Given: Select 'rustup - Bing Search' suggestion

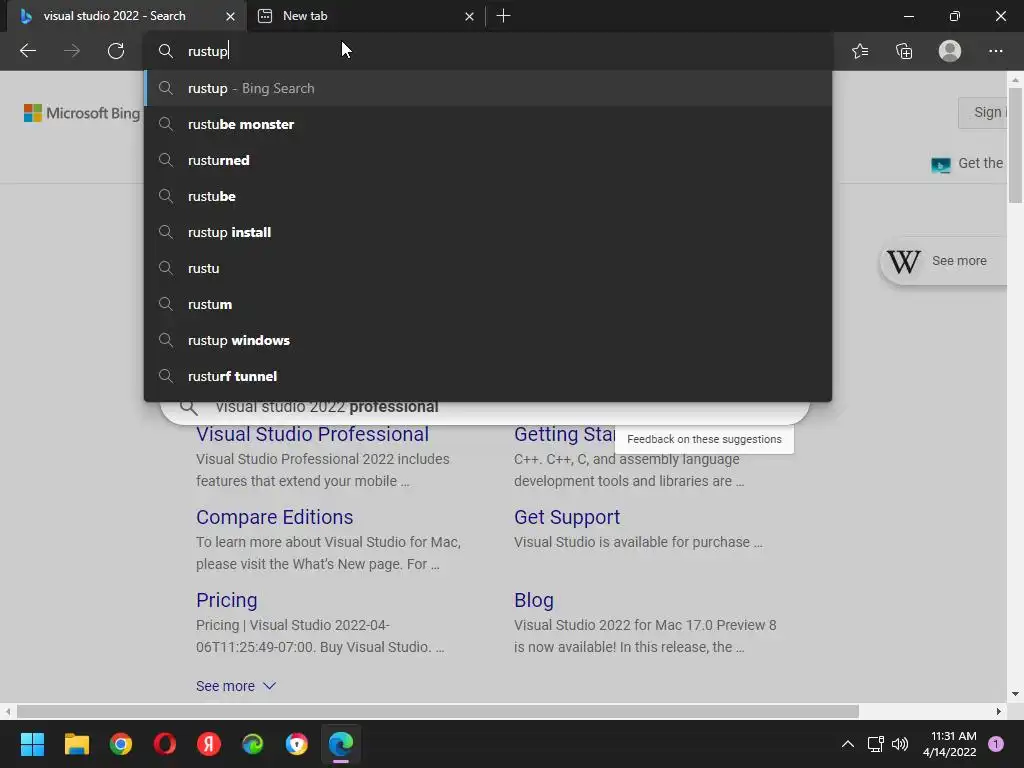Looking at the screenshot, I should (x=488, y=88).
